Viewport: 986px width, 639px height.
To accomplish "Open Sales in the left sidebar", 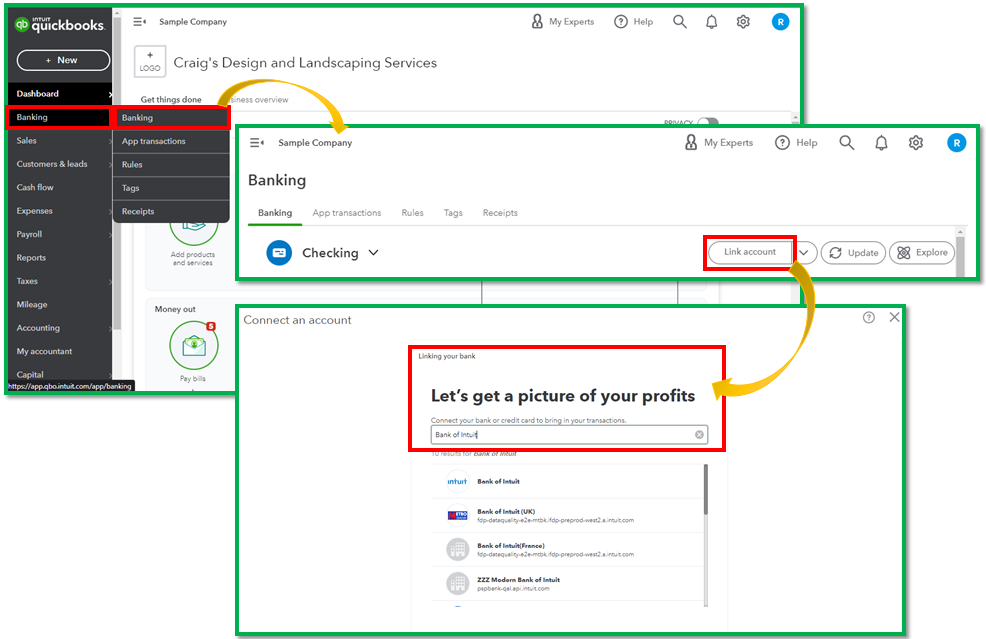I will pos(60,141).
